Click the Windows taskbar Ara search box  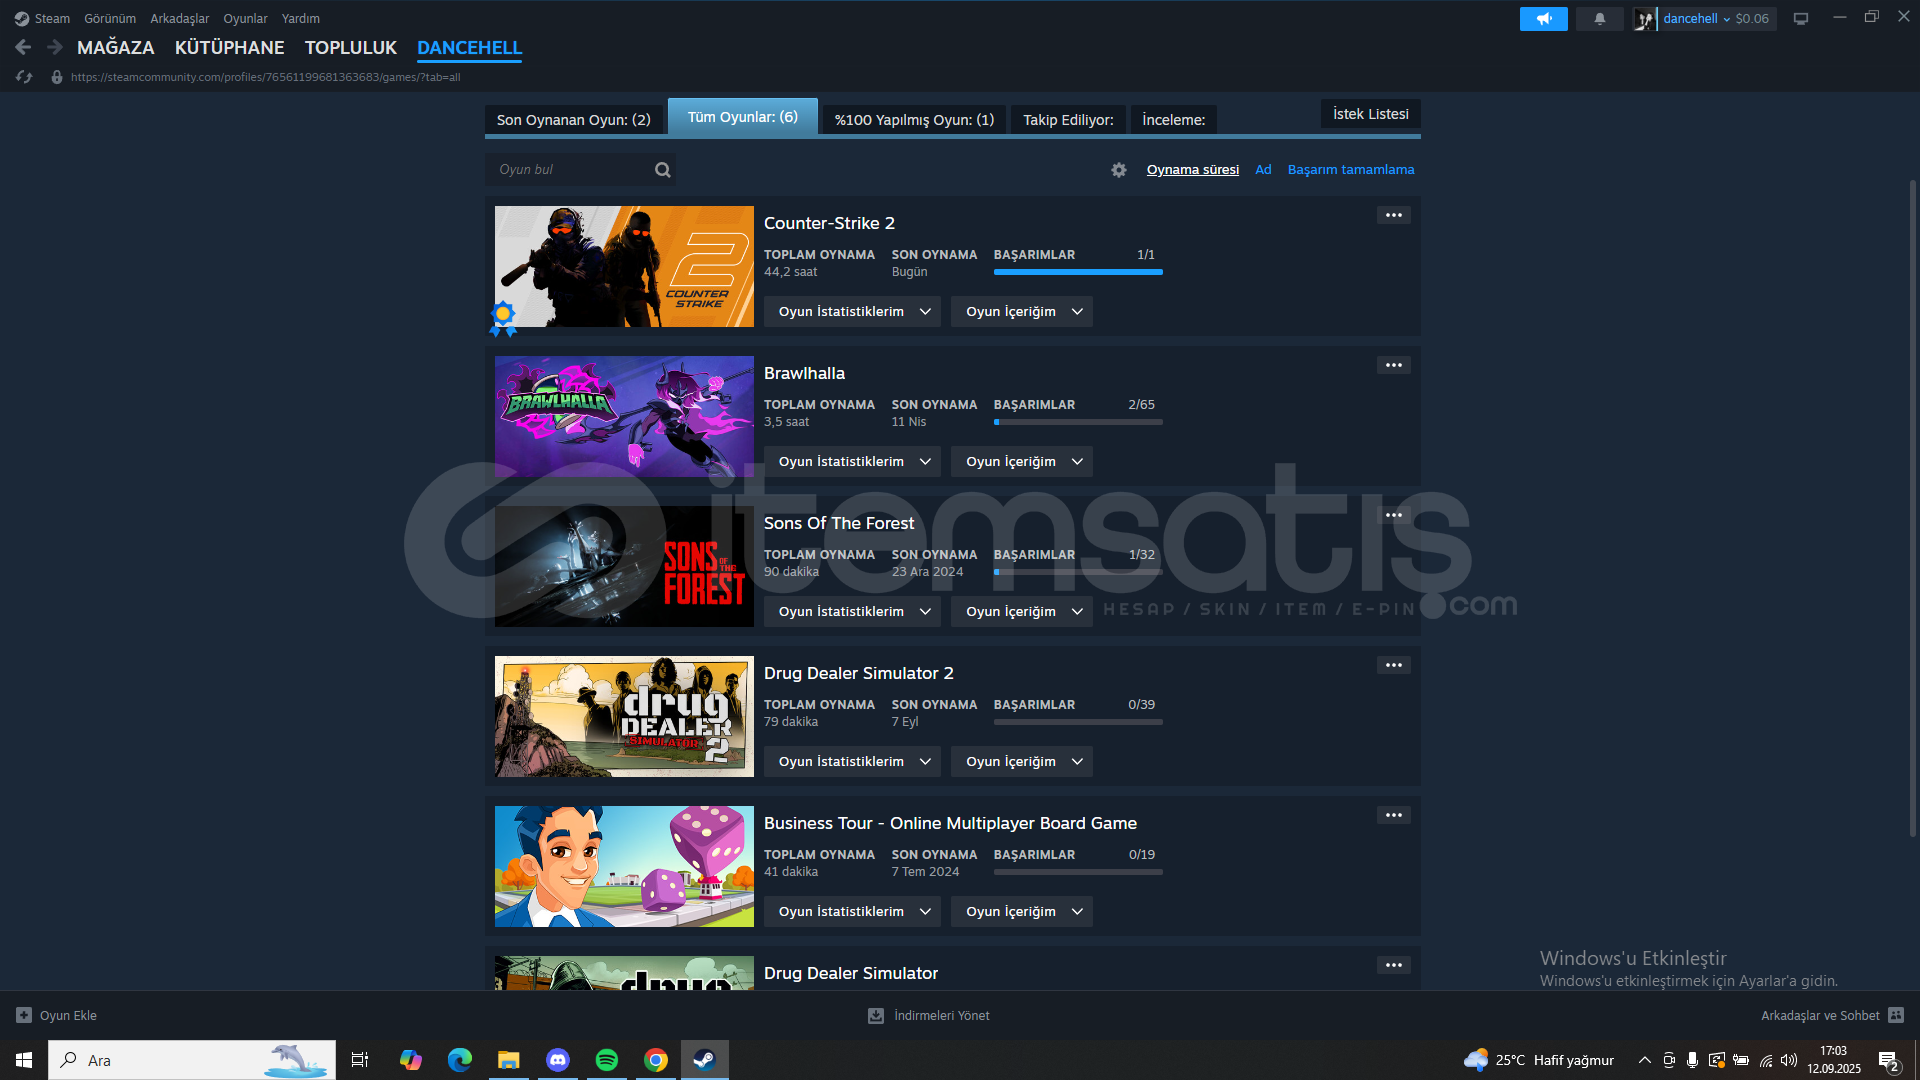point(192,1060)
